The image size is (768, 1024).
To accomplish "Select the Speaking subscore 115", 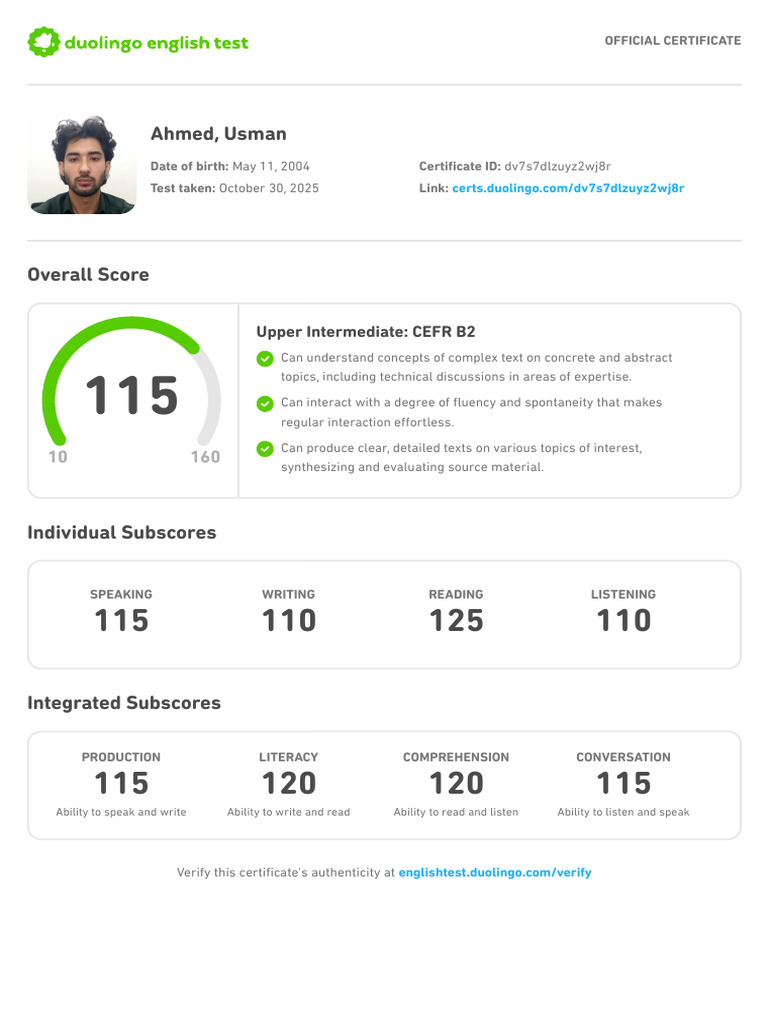I will (121, 620).
